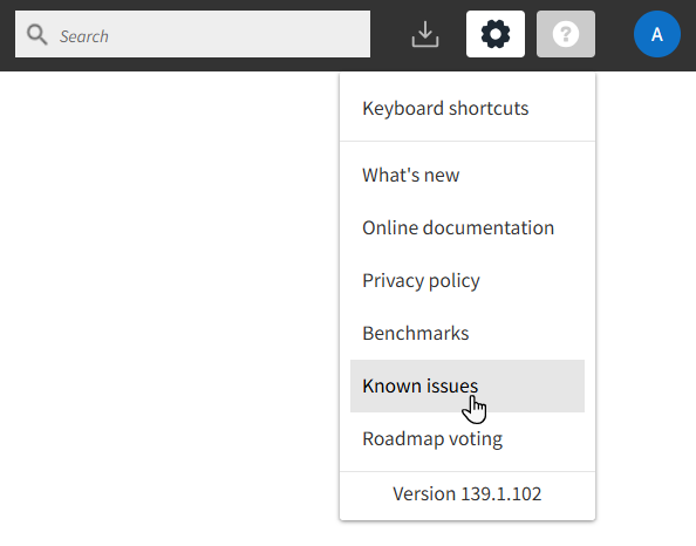Close the help menu via question mark icon
The width and height of the screenshot is (696, 546).
565,35
